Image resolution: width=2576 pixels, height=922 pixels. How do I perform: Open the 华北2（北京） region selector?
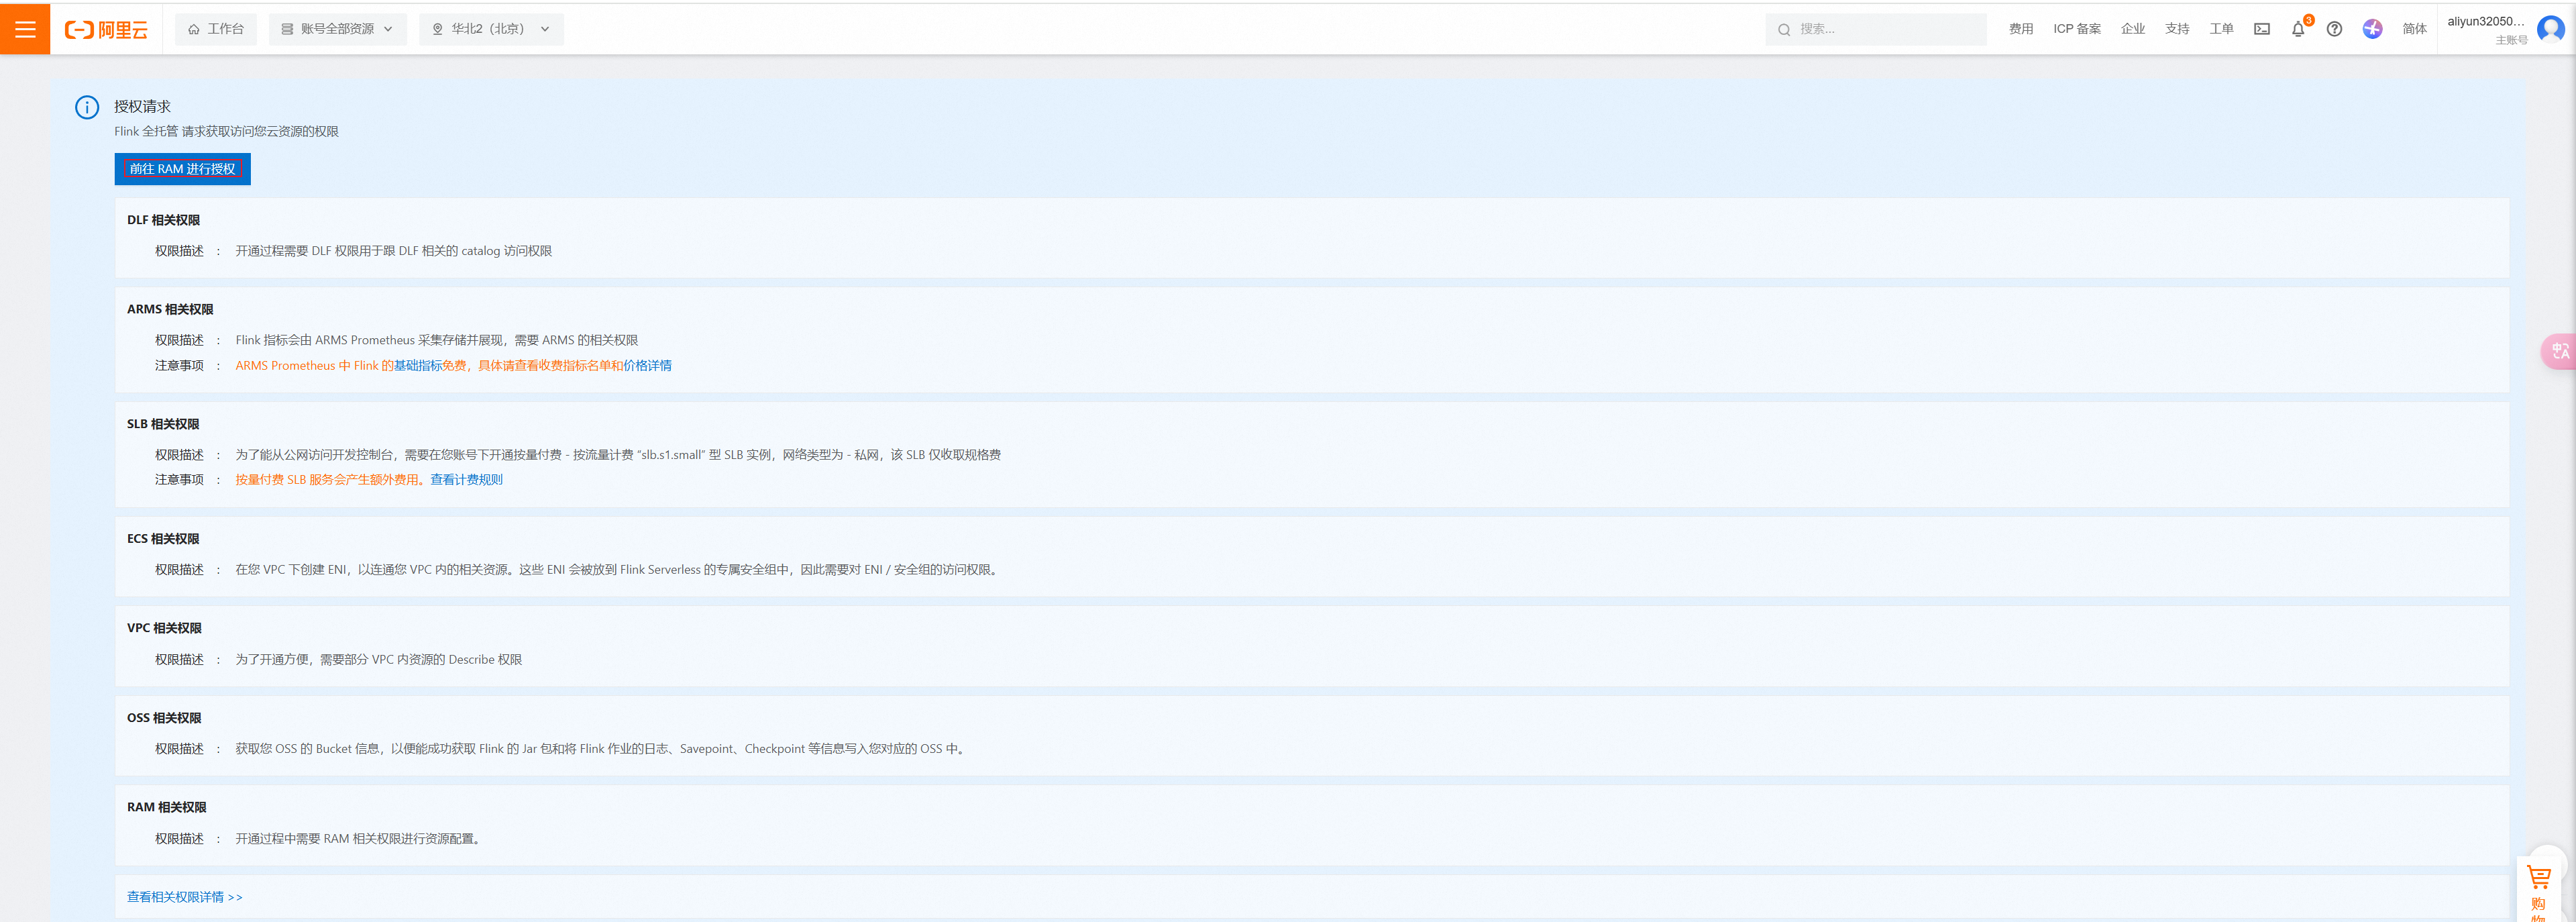point(491,29)
